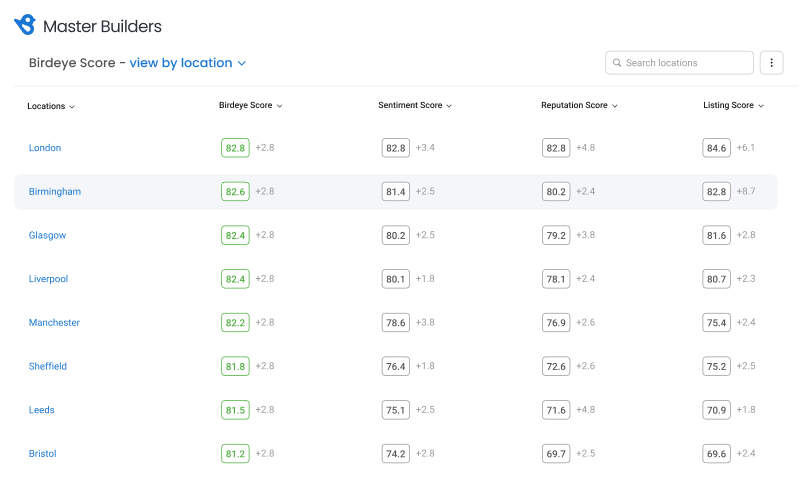Open the Bristol location link
The image size is (812, 479).
[42, 454]
